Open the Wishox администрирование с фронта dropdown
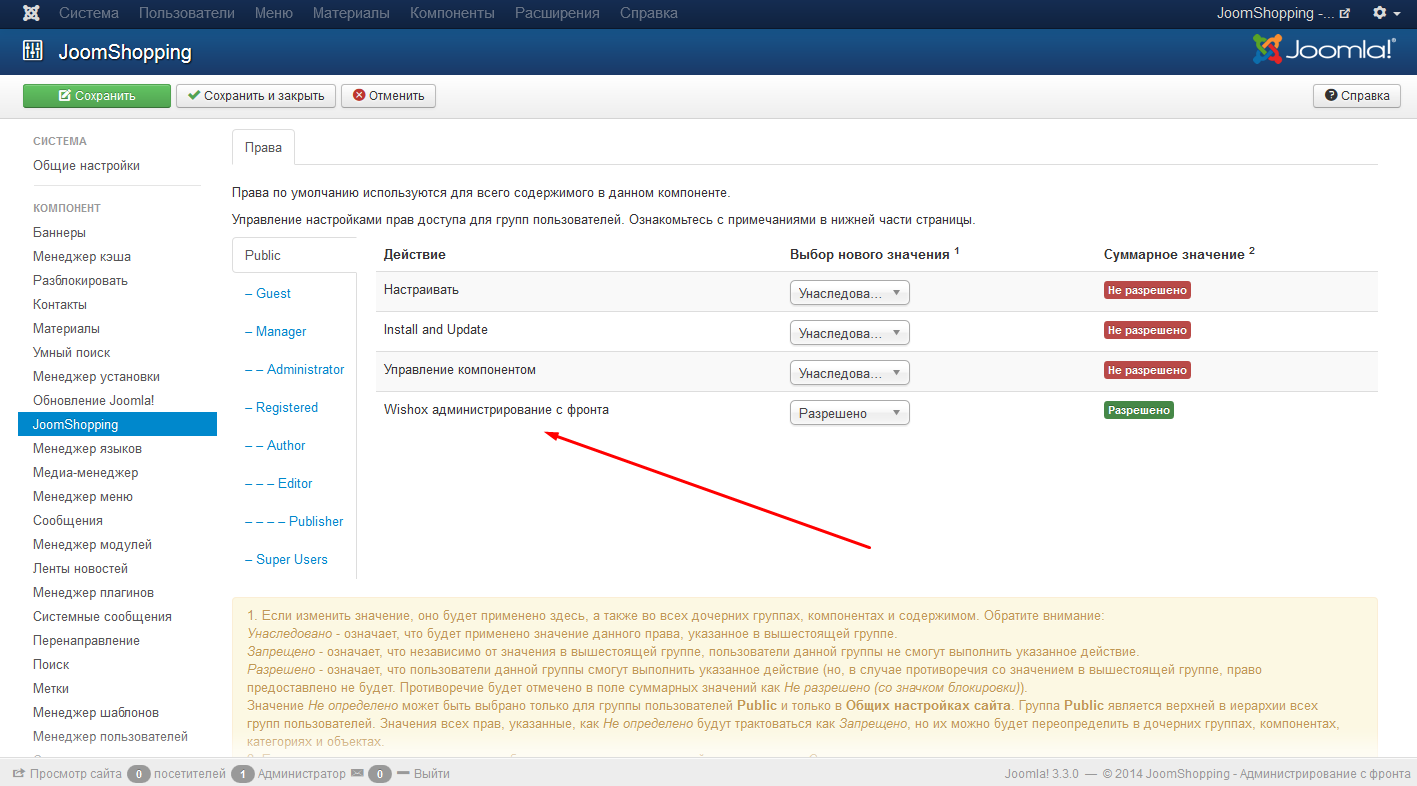Viewport: 1417px width, 786px height. point(850,413)
